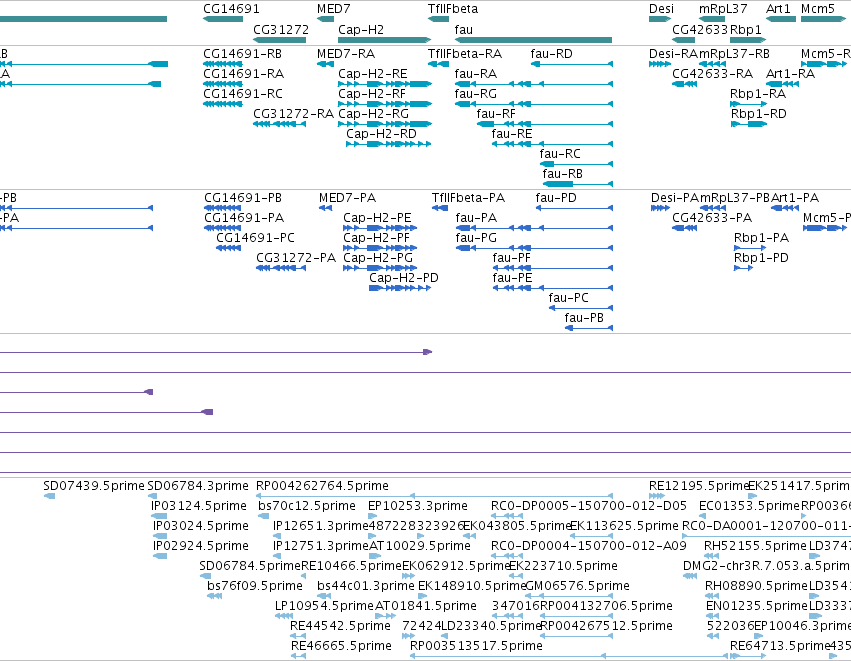This screenshot has width=851, height=661.
Task: Select EST RP004262764.5prime
Action: click(322, 486)
